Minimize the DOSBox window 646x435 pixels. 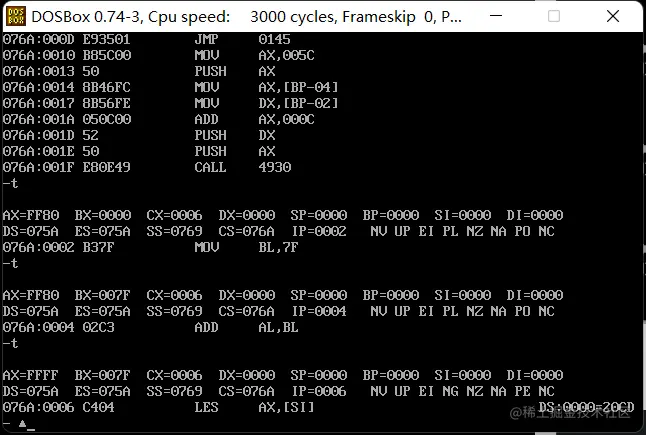496,16
